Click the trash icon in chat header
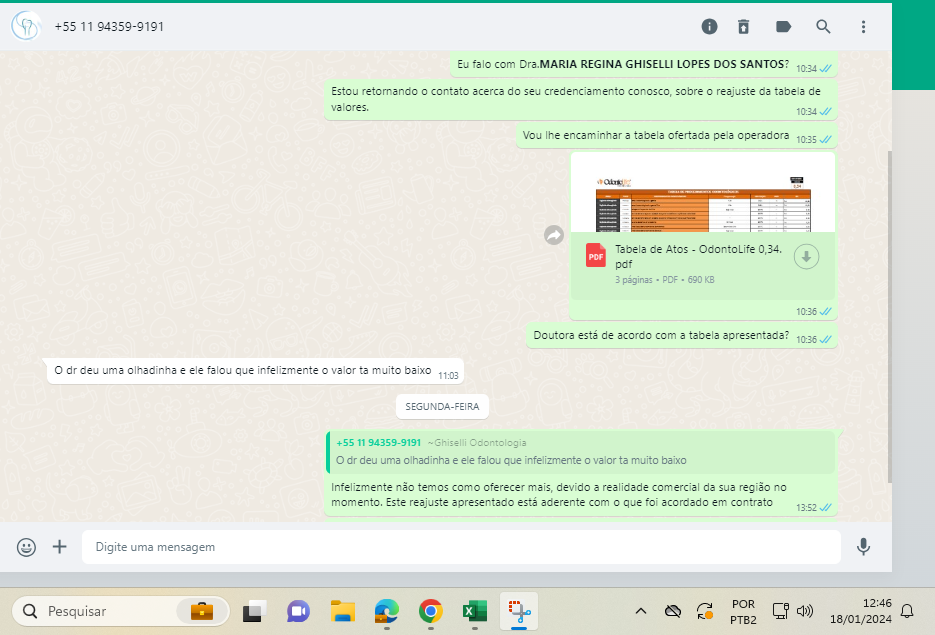The image size is (935, 635). pos(743,26)
